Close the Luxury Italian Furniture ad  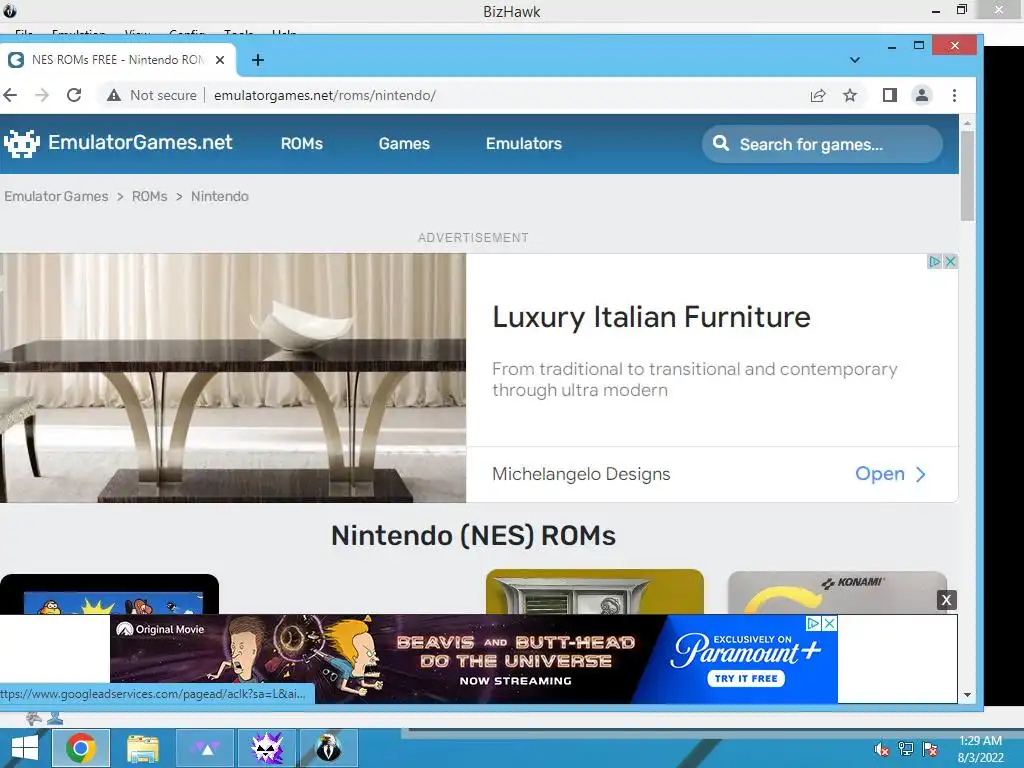click(x=950, y=261)
